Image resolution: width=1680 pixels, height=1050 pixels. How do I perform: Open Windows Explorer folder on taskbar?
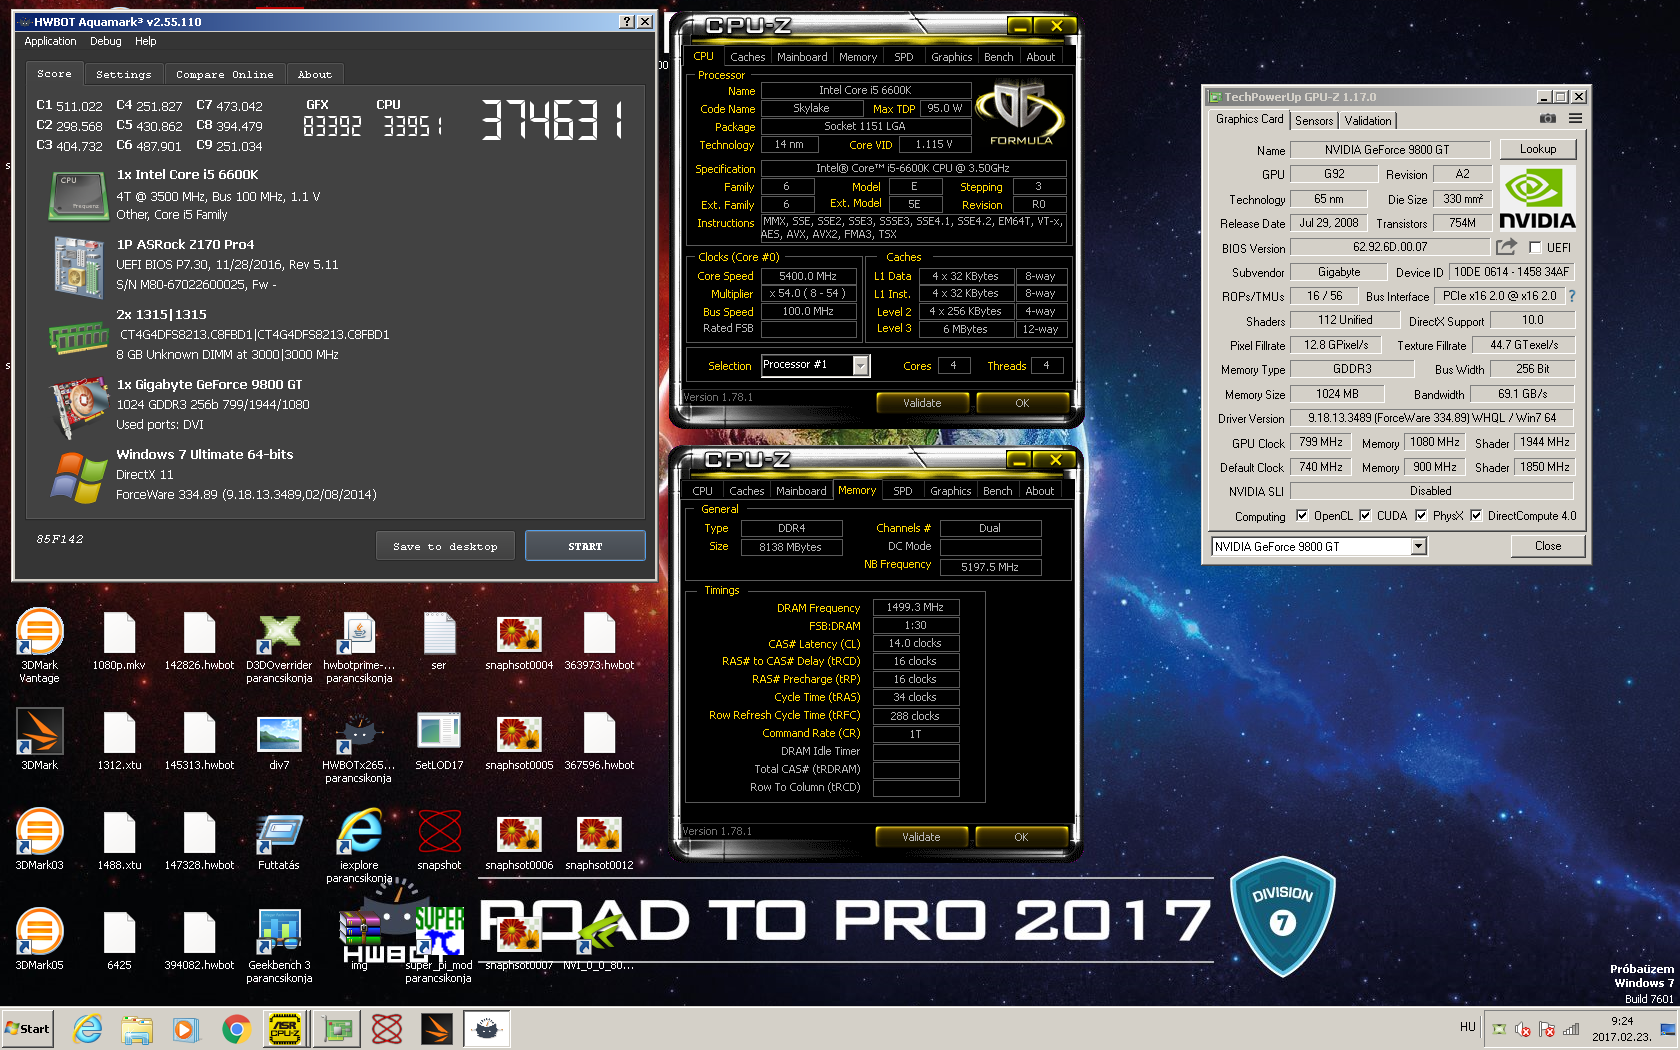click(x=137, y=1028)
